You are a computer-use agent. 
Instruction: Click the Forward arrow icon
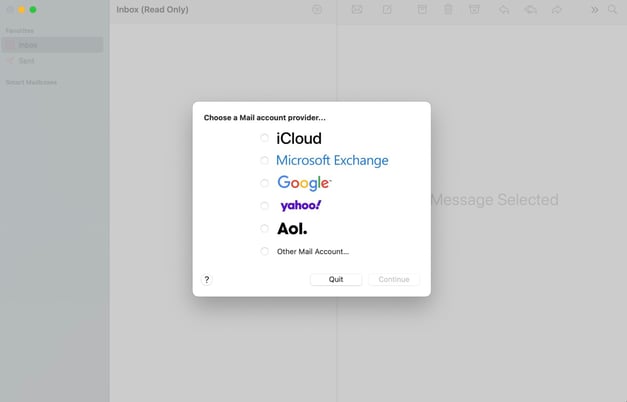coord(557,10)
